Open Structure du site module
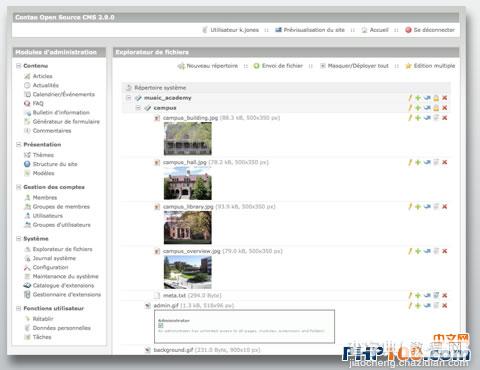 [55, 164]
